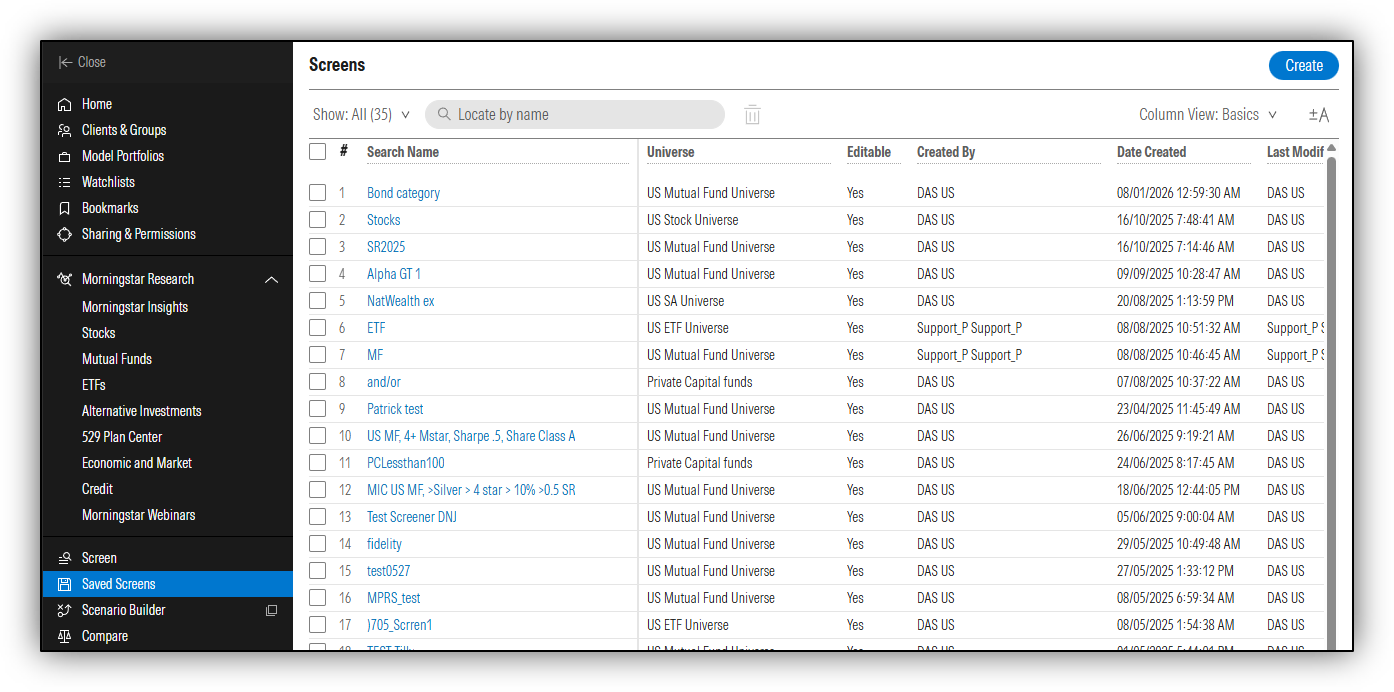Select Credit in the sidebar
This screenshot has height=692, width=1394.
pos(98,489)
